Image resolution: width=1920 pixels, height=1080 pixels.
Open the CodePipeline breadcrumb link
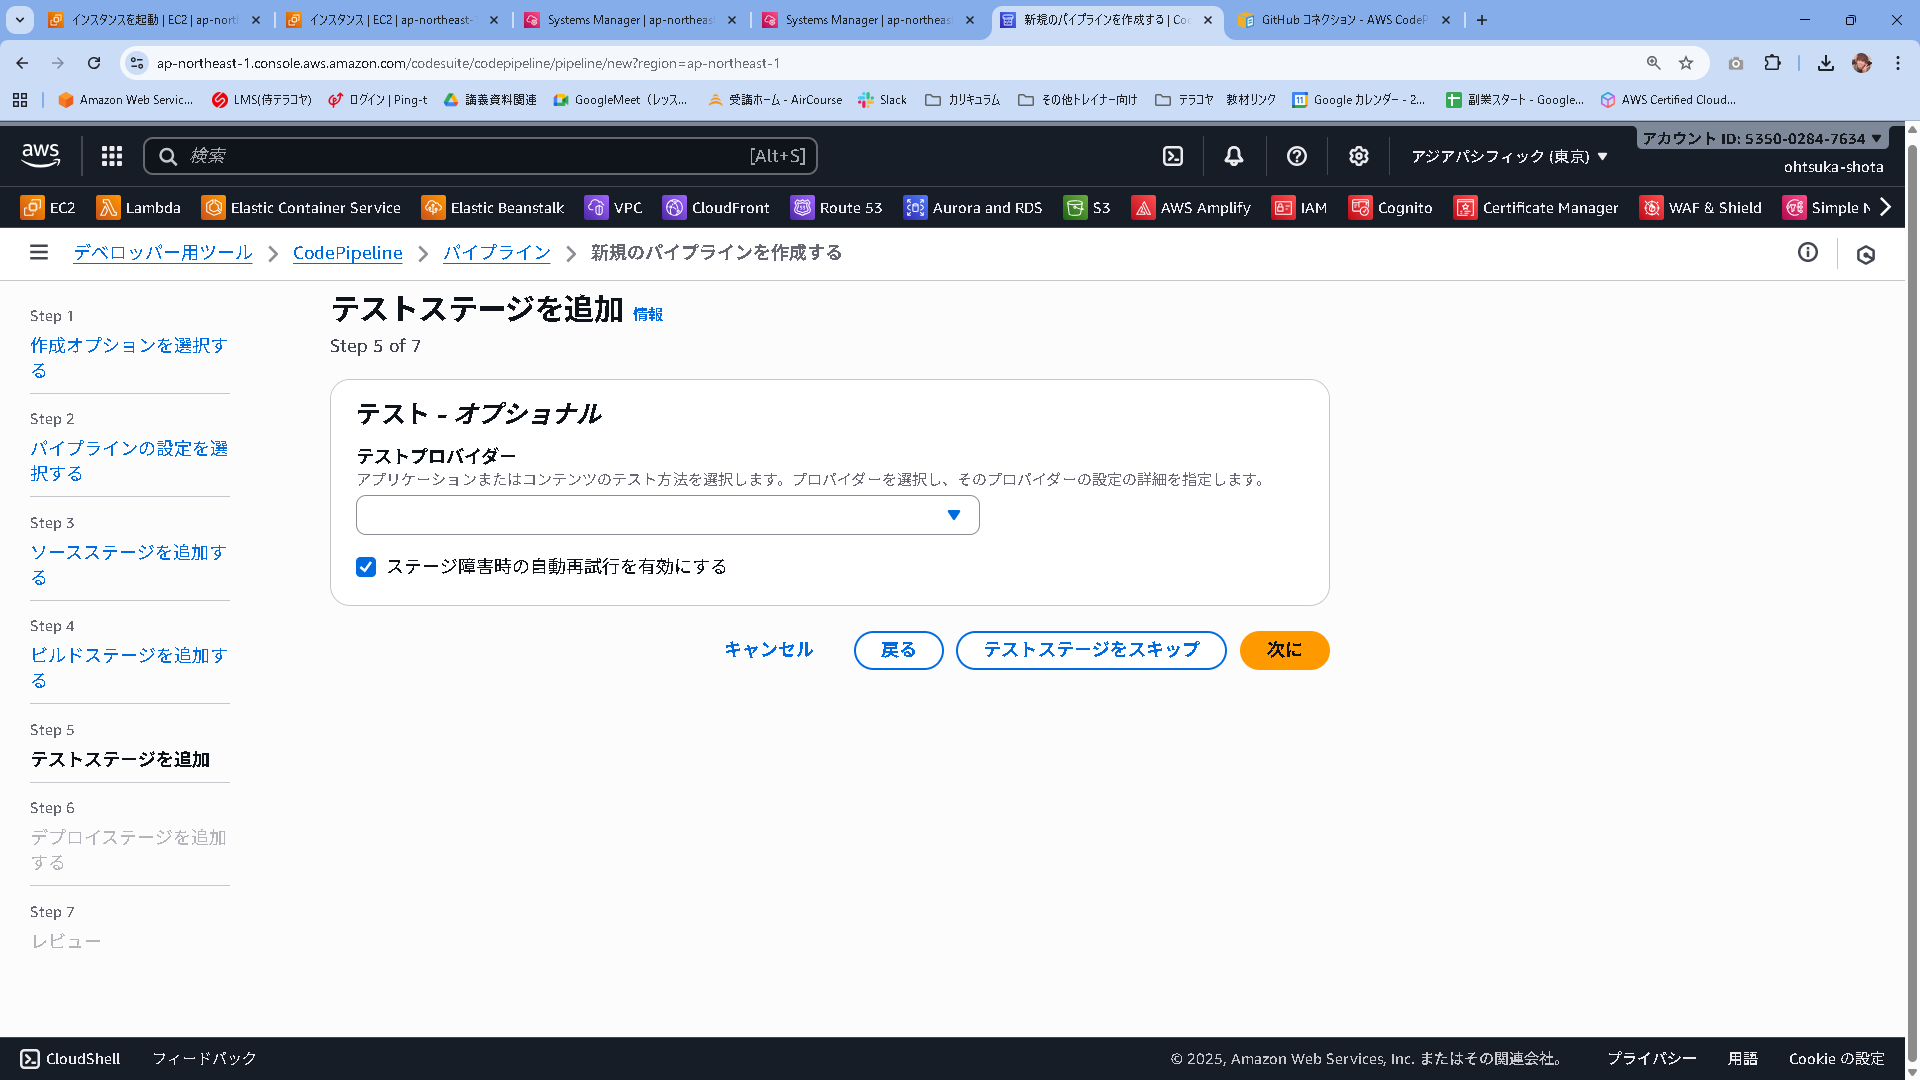coord(347,253)
